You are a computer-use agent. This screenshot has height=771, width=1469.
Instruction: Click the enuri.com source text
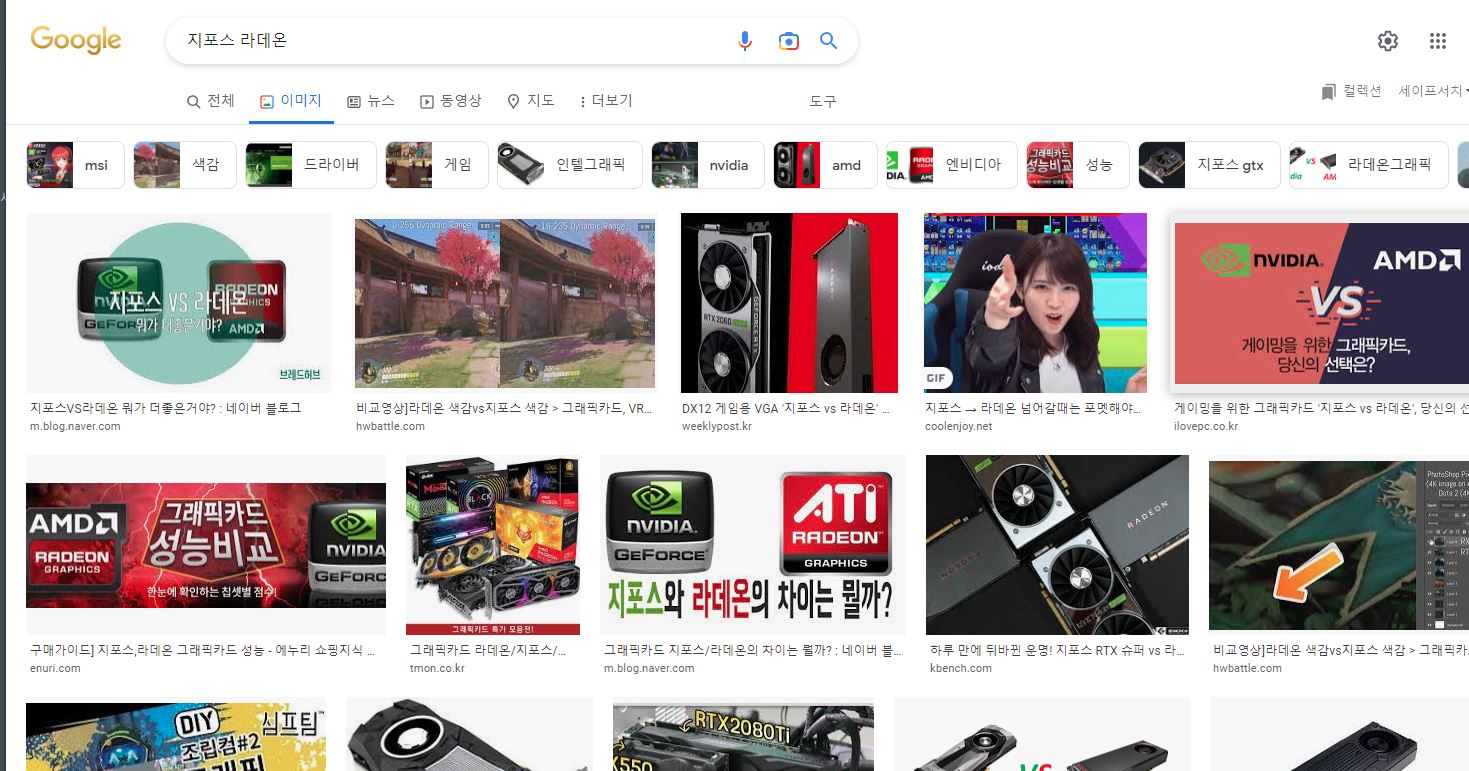[55, 668]
